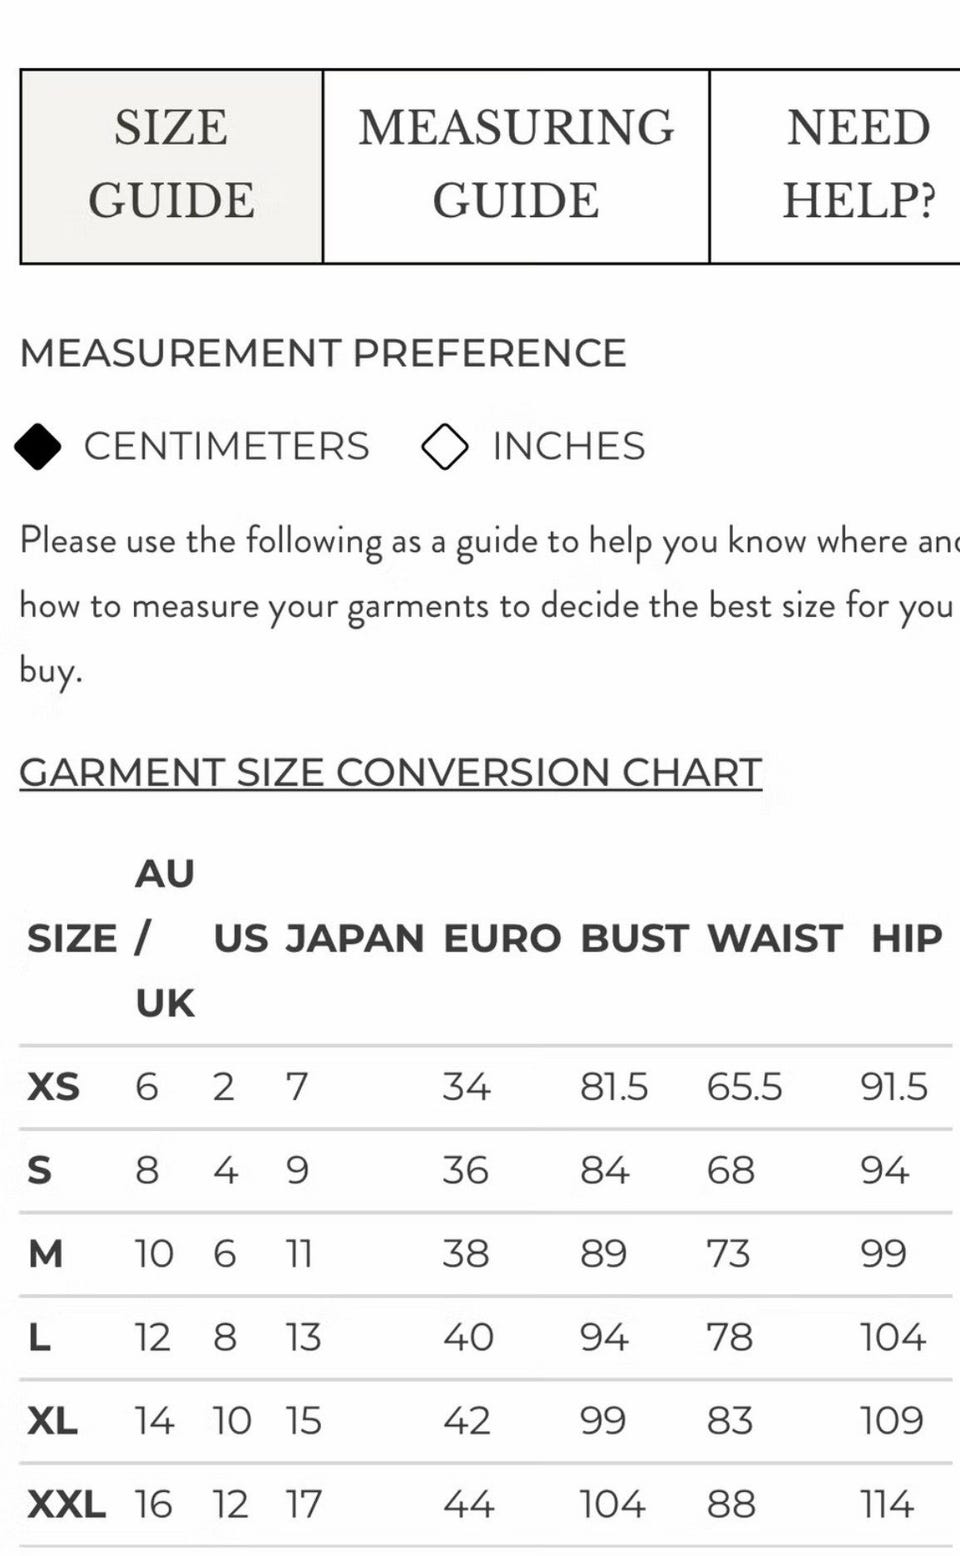Click the Centimeters label text
Viewport: 960px width, 1556px height.
[x=226, y=446]
